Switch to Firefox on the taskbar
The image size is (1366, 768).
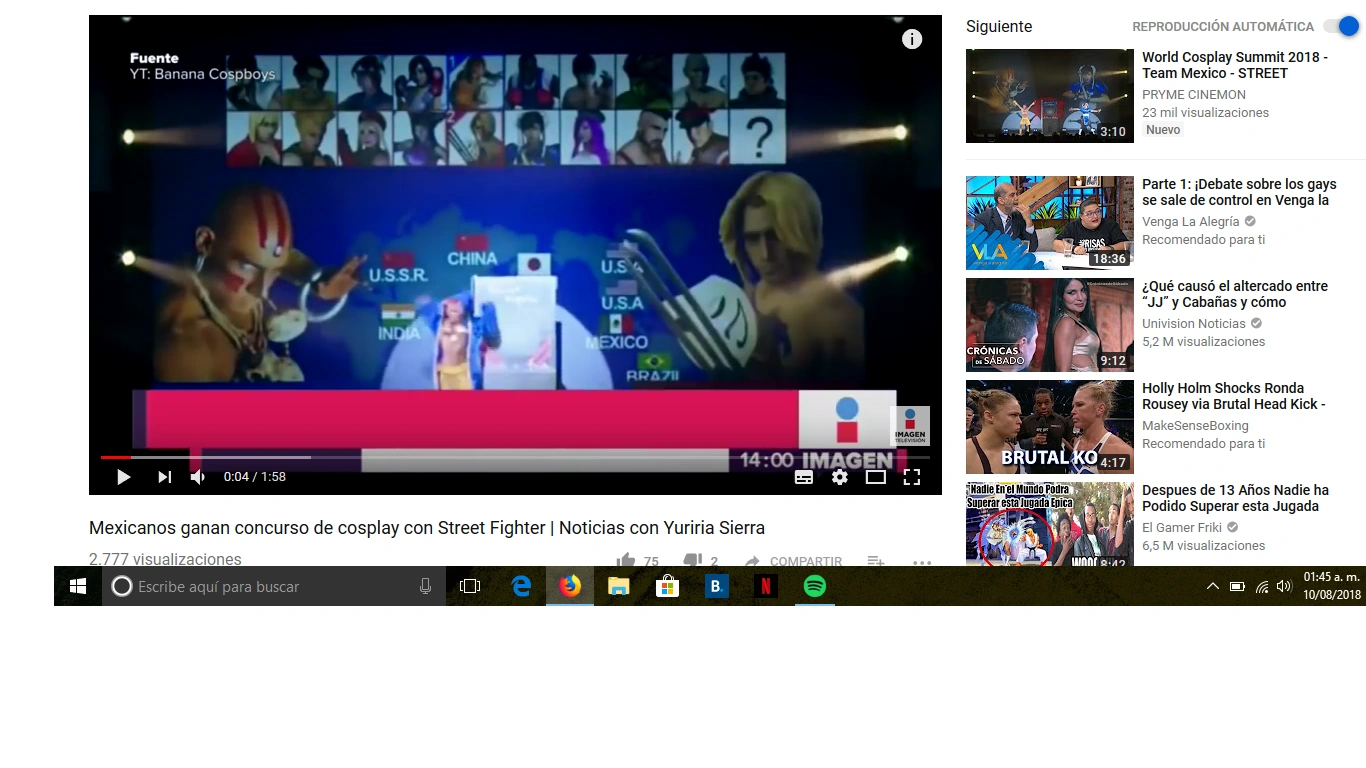(570, 586)
